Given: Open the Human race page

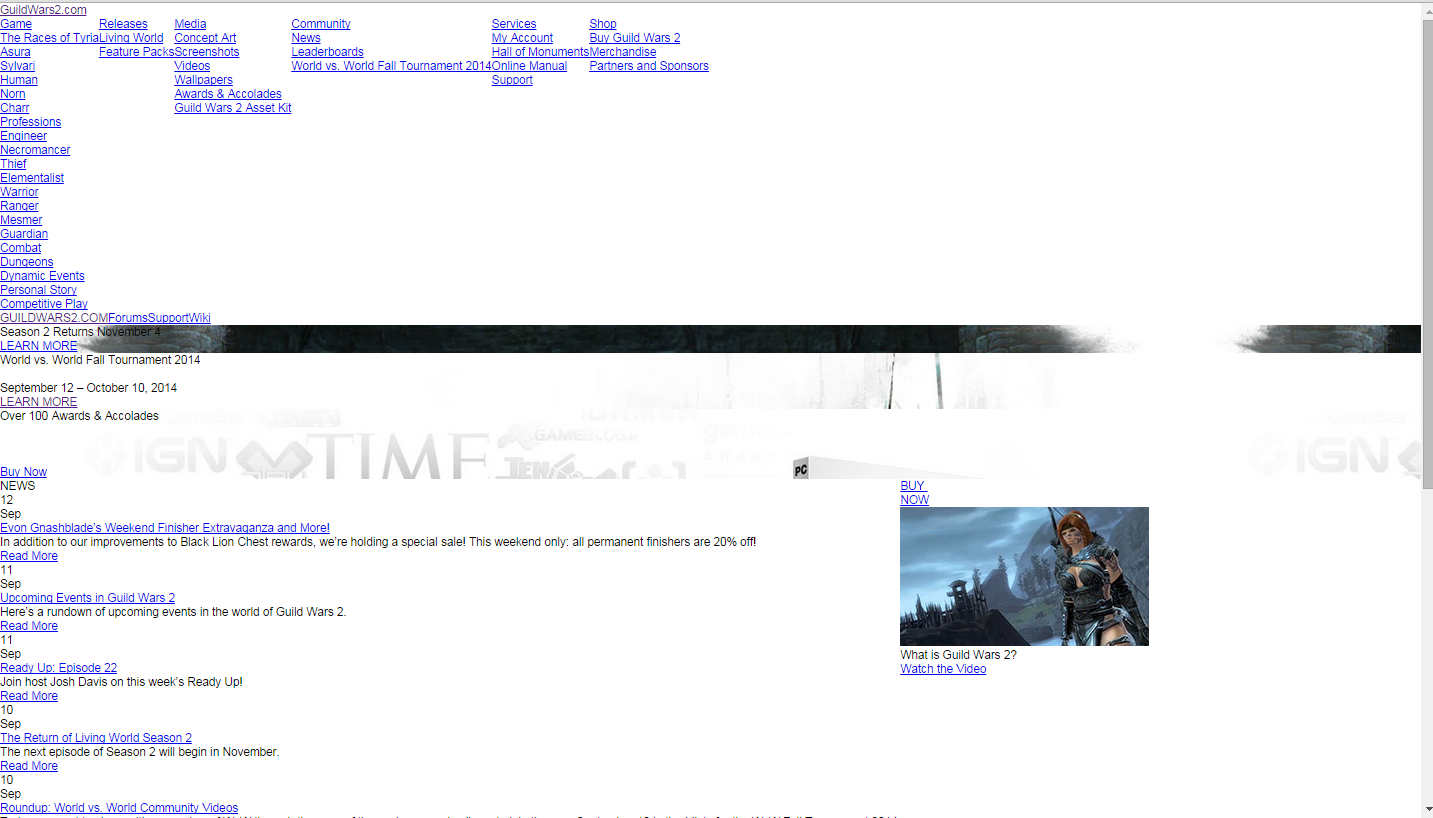Looking at the screenshot, I should click(x=19, y=80).
